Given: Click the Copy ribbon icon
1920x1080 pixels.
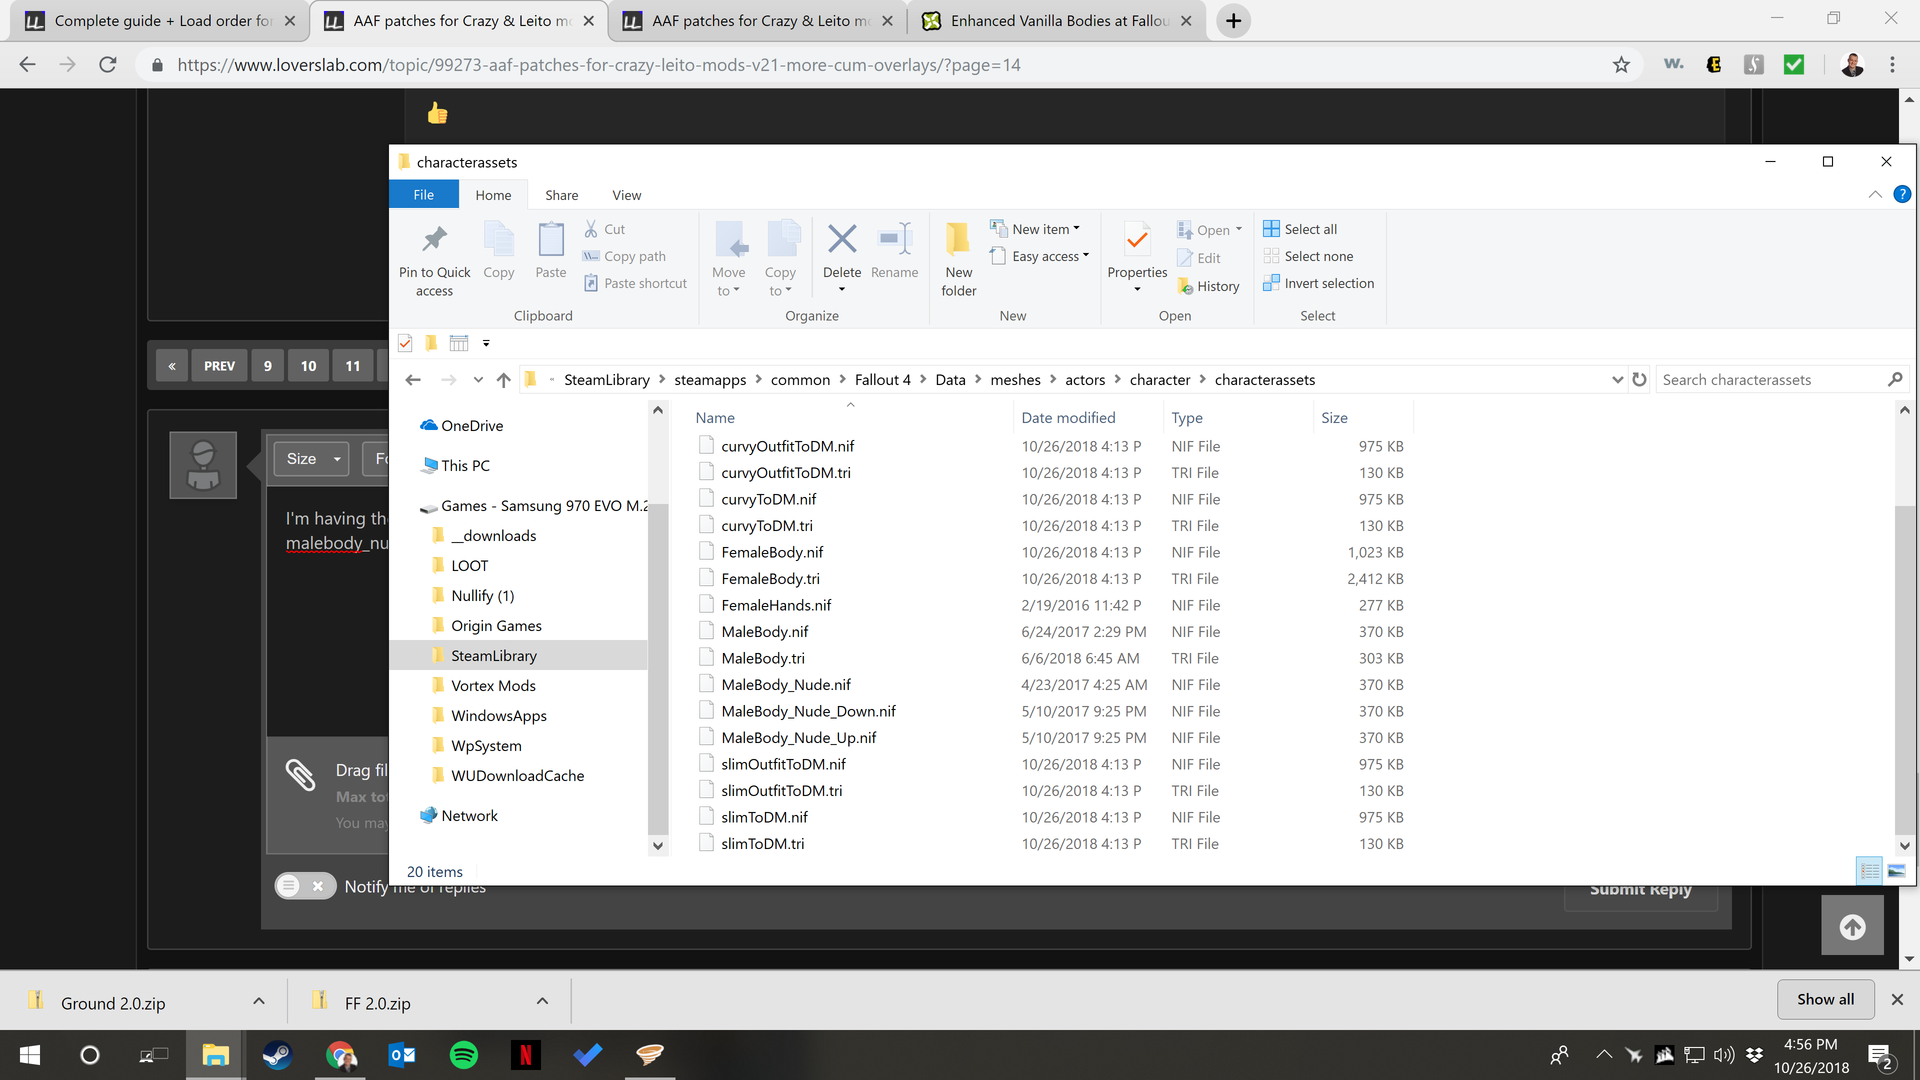Looking at the screenshot, I should [498, 240].
